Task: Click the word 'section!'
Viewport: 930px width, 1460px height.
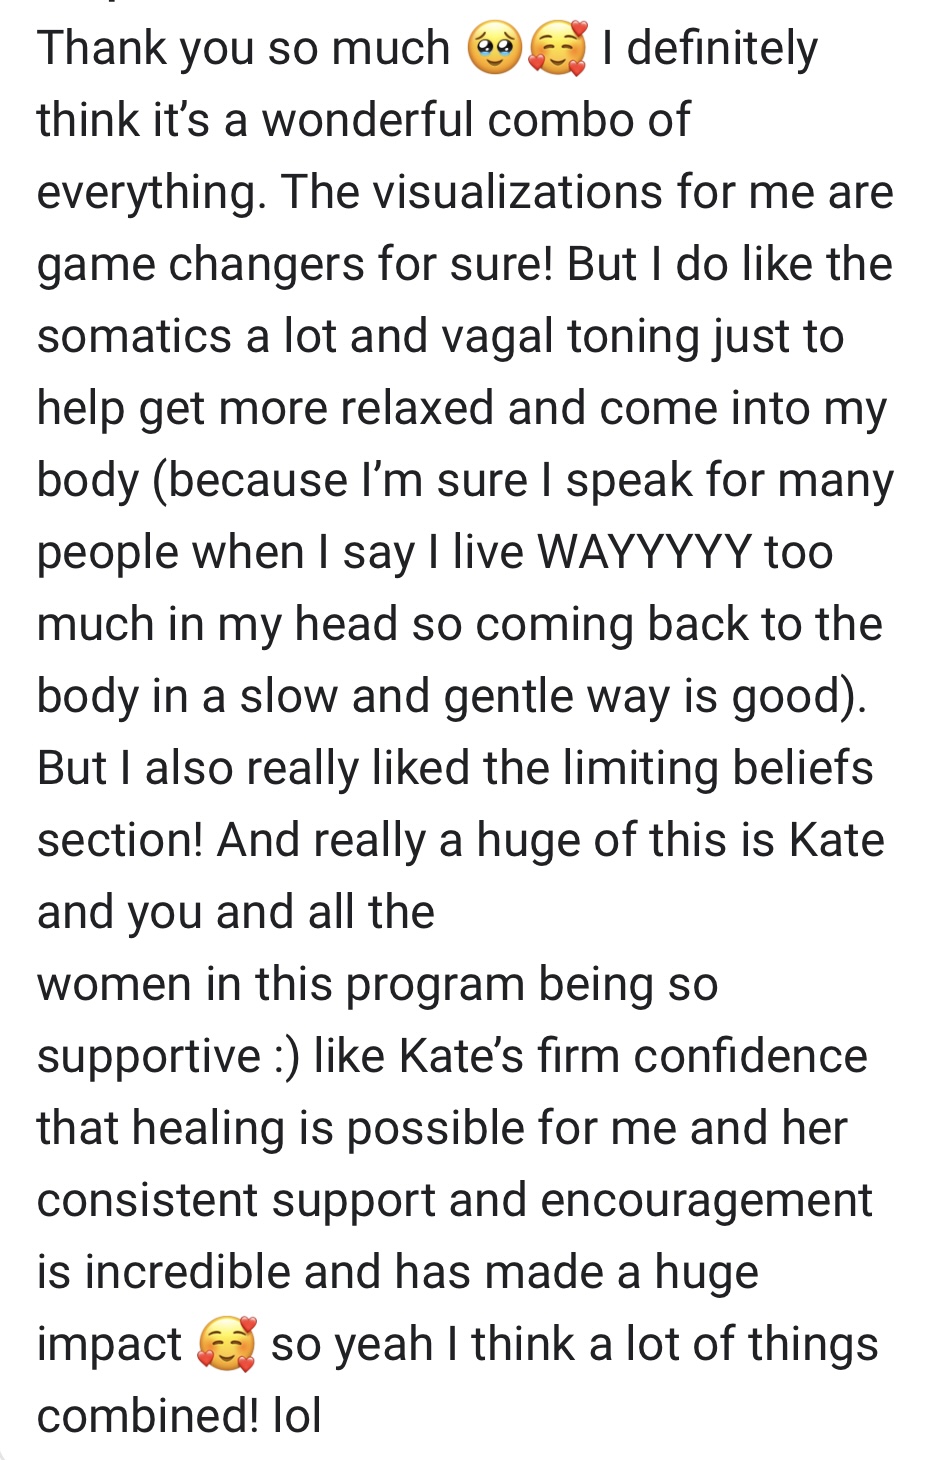Action: [120, 840]
